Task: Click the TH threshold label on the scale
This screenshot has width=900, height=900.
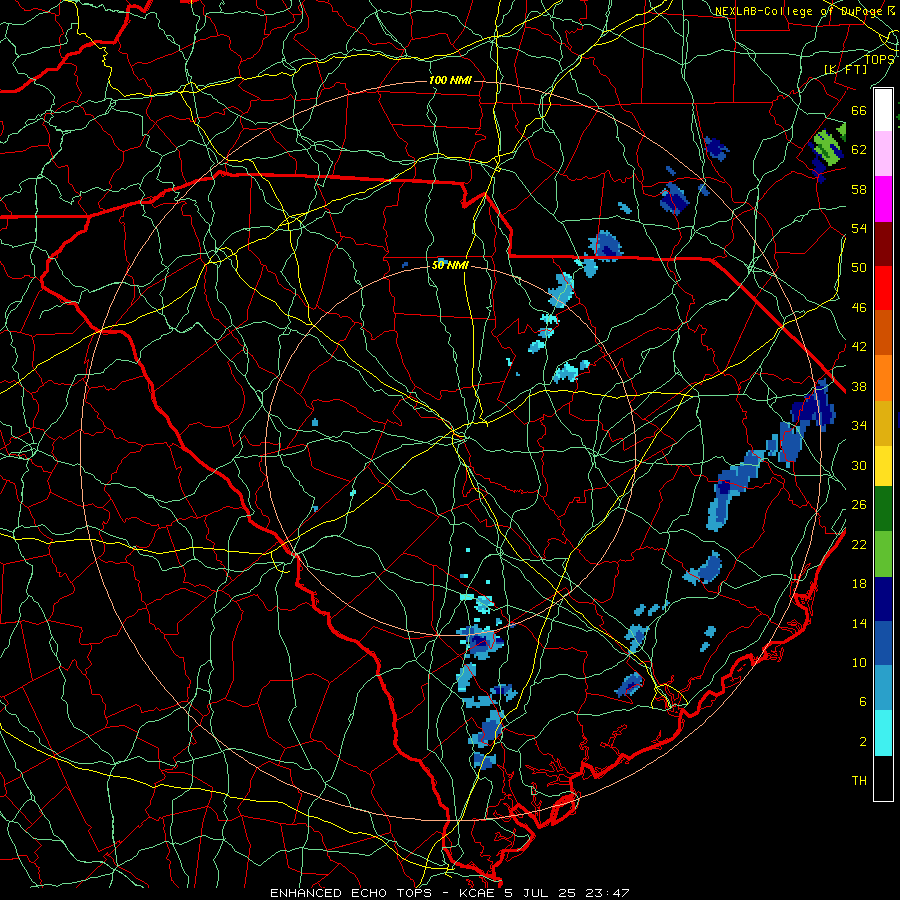Action: (859, 781)
